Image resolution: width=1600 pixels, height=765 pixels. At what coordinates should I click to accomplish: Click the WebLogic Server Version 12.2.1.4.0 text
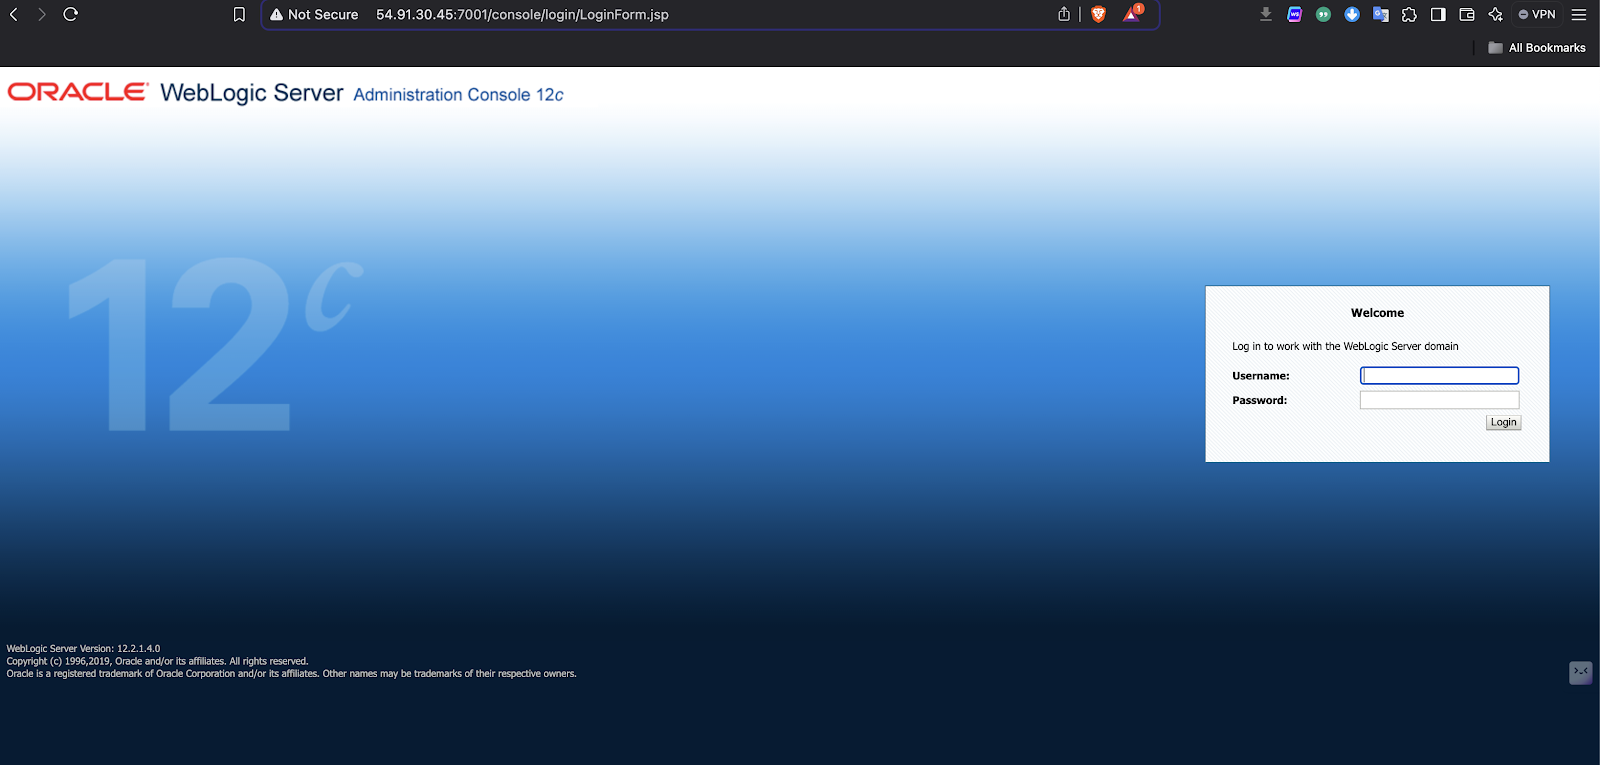(83, 649)
